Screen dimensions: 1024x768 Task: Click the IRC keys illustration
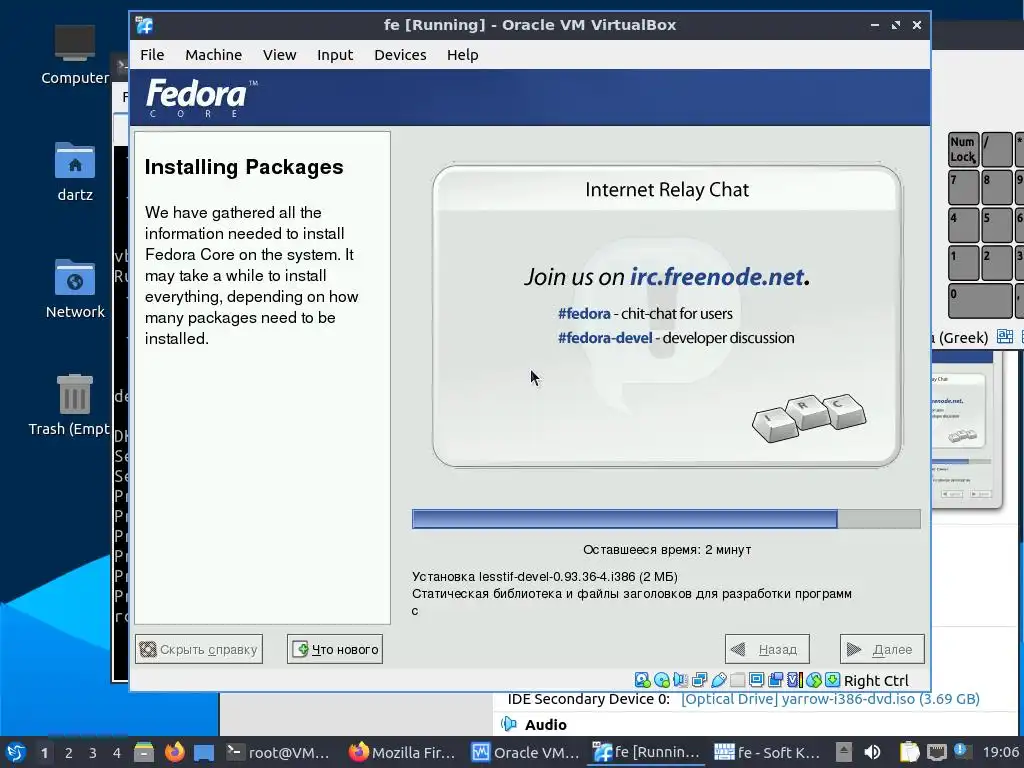pyautogui.click(x=809, y=417)
